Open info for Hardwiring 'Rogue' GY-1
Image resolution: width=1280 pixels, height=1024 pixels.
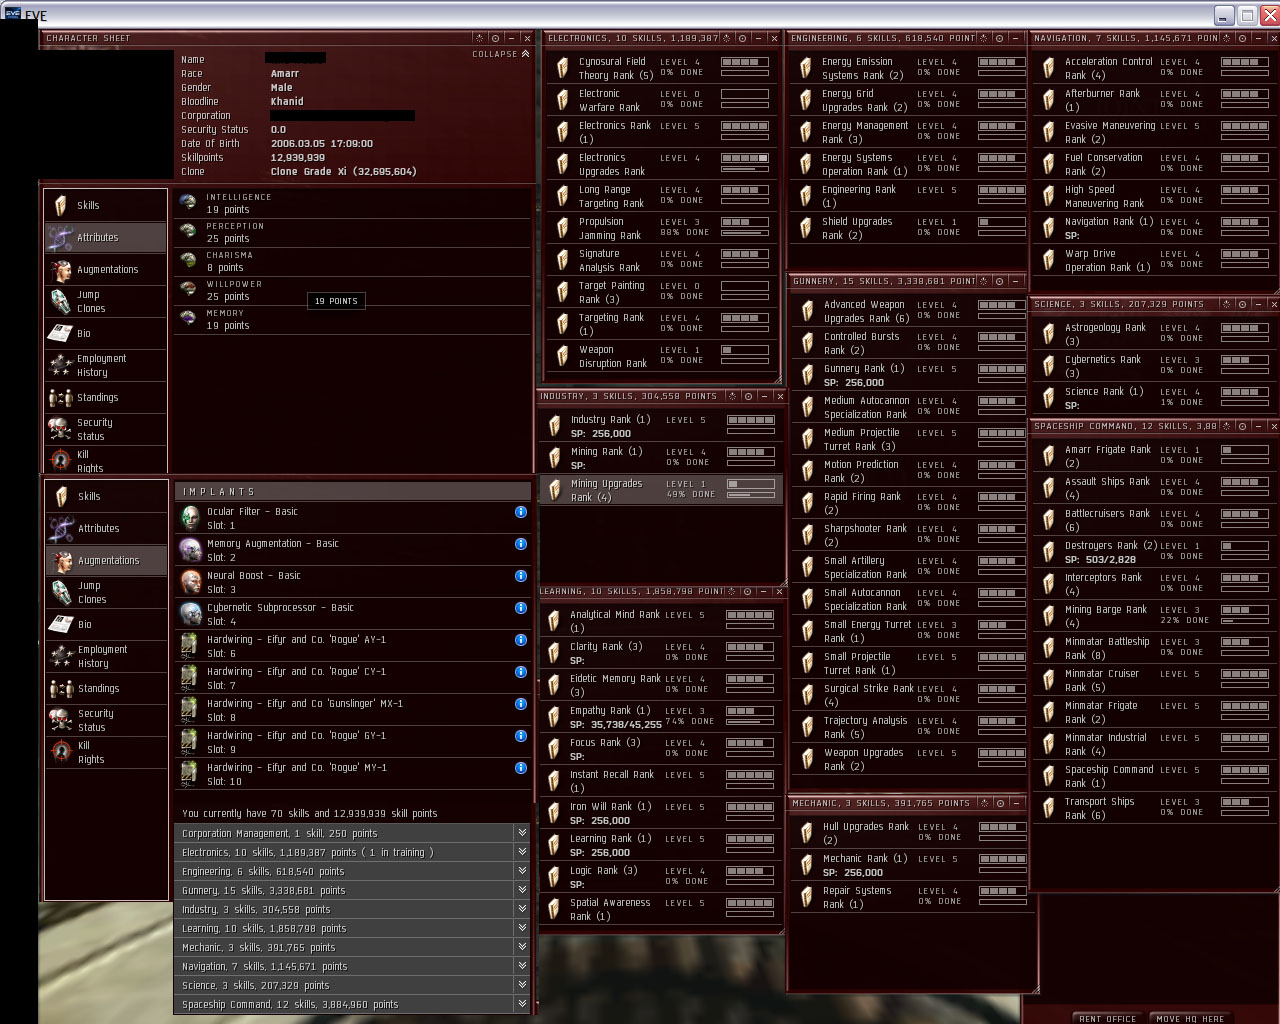(520, 736)
